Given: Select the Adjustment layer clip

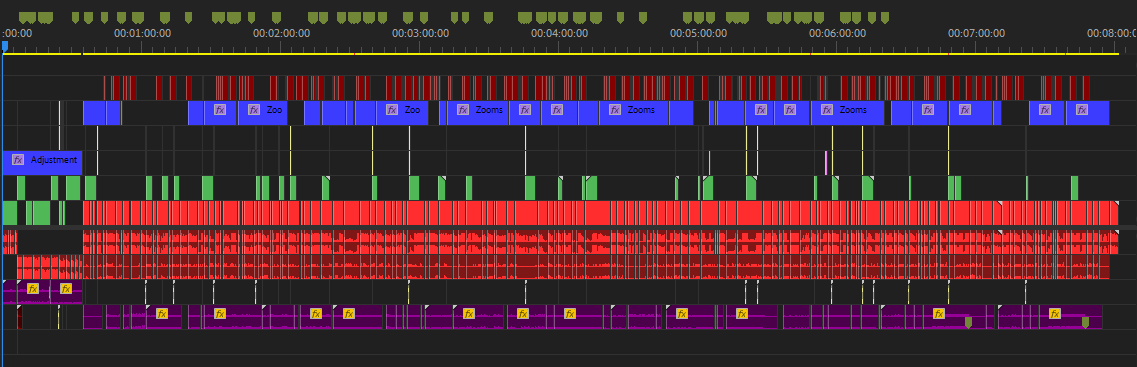Looking at the screenshot, I should [43, 162].
